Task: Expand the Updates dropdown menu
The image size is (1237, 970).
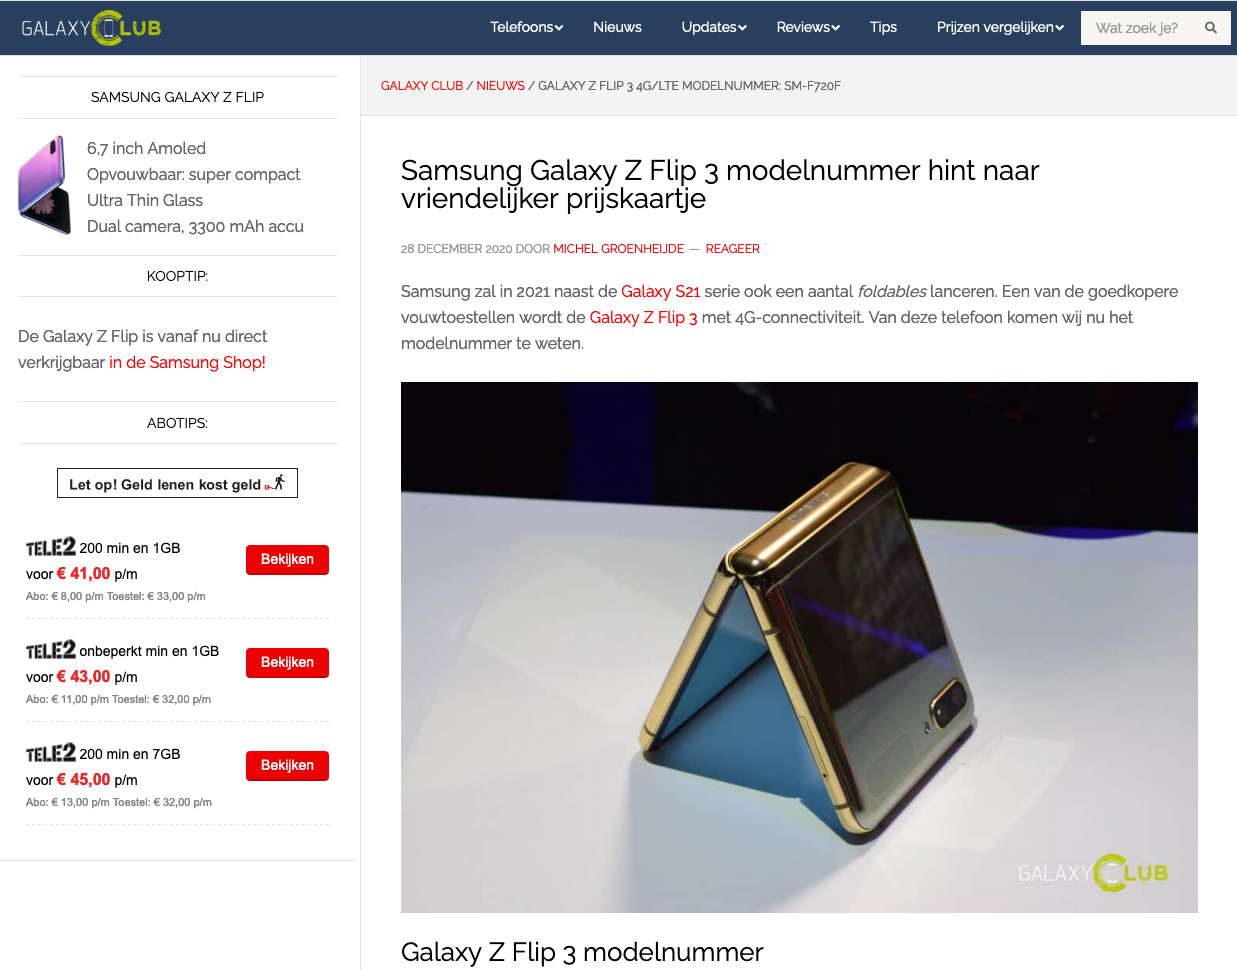Action: 714,27
